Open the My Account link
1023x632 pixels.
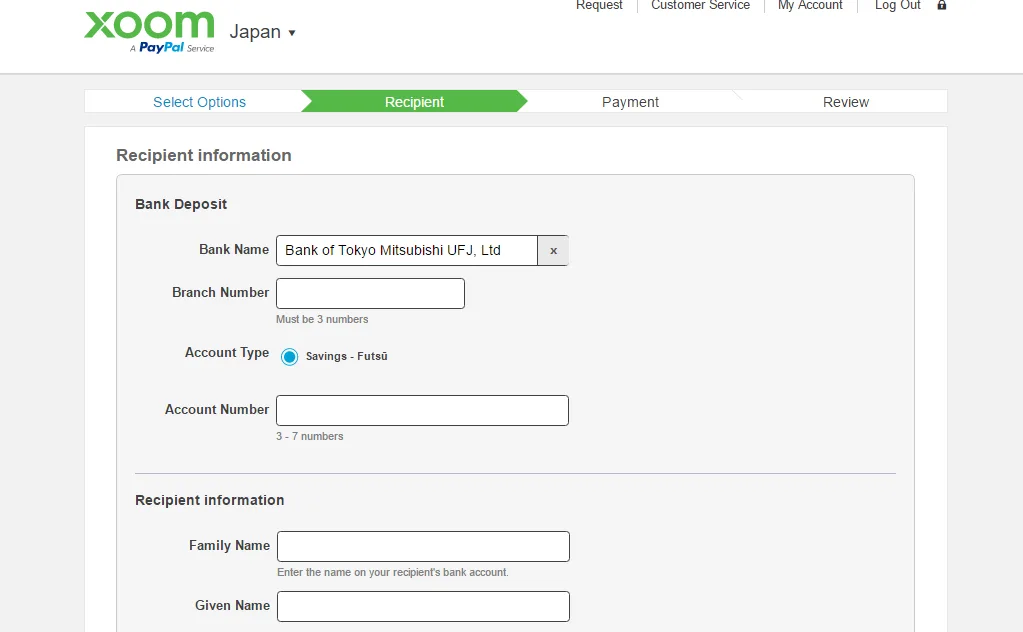810,6
